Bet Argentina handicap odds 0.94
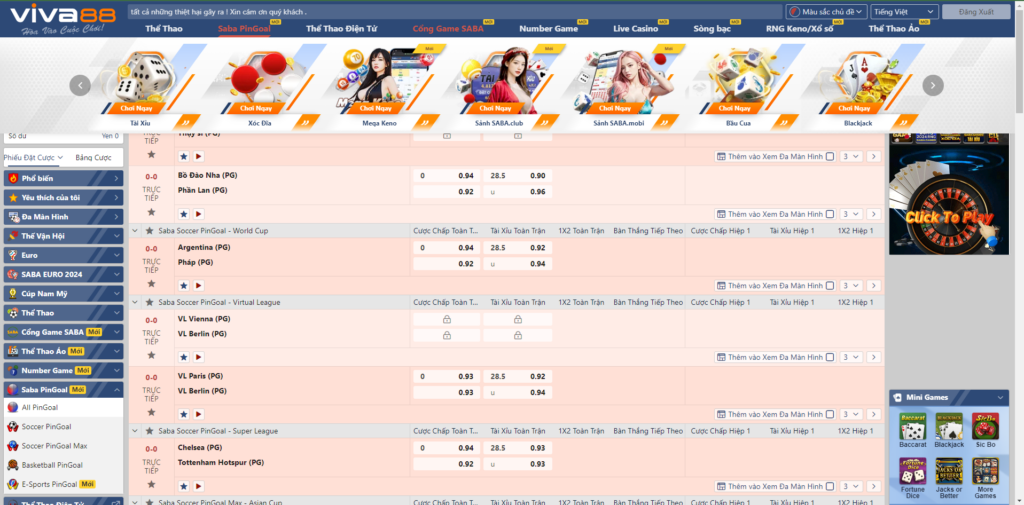Screen dimensions: 1024x505 click(x=447, y=248)
